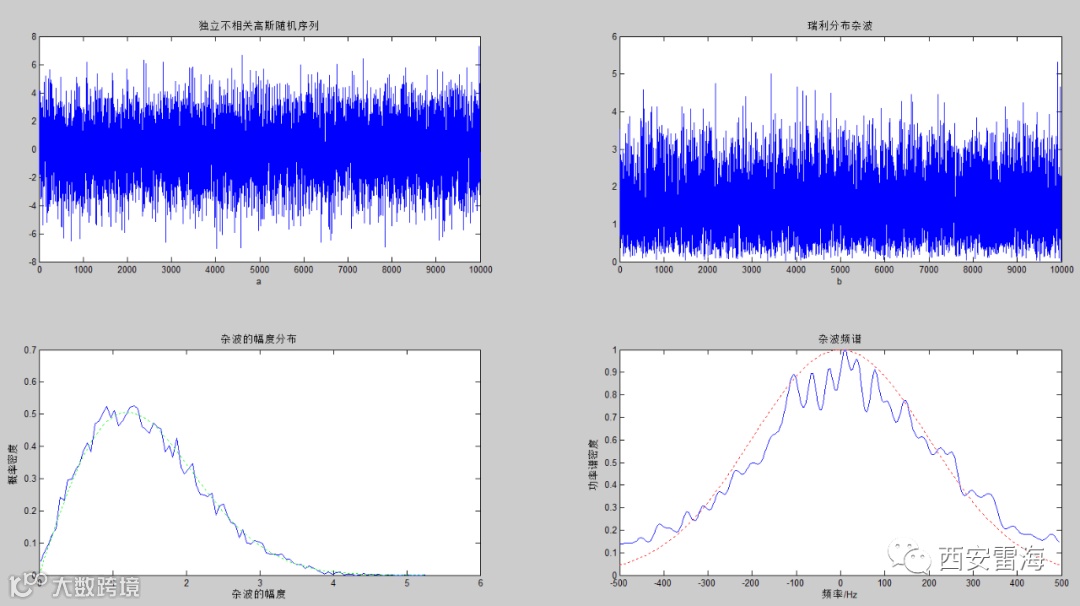Select the title 杂波频谱
The height and width of the screenshot is (606, 1080).
click(x=840, y=339)
